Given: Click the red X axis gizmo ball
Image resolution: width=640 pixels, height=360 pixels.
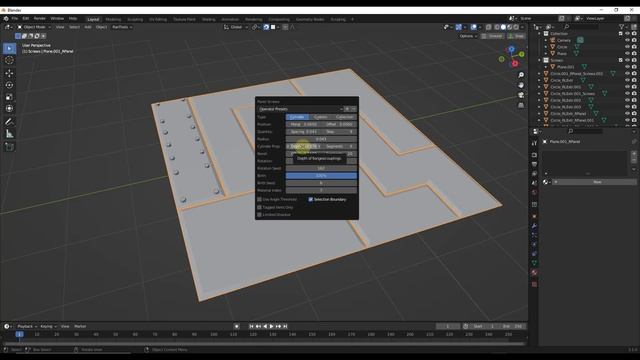Looking at the screenshot, I should pos(515,64).
